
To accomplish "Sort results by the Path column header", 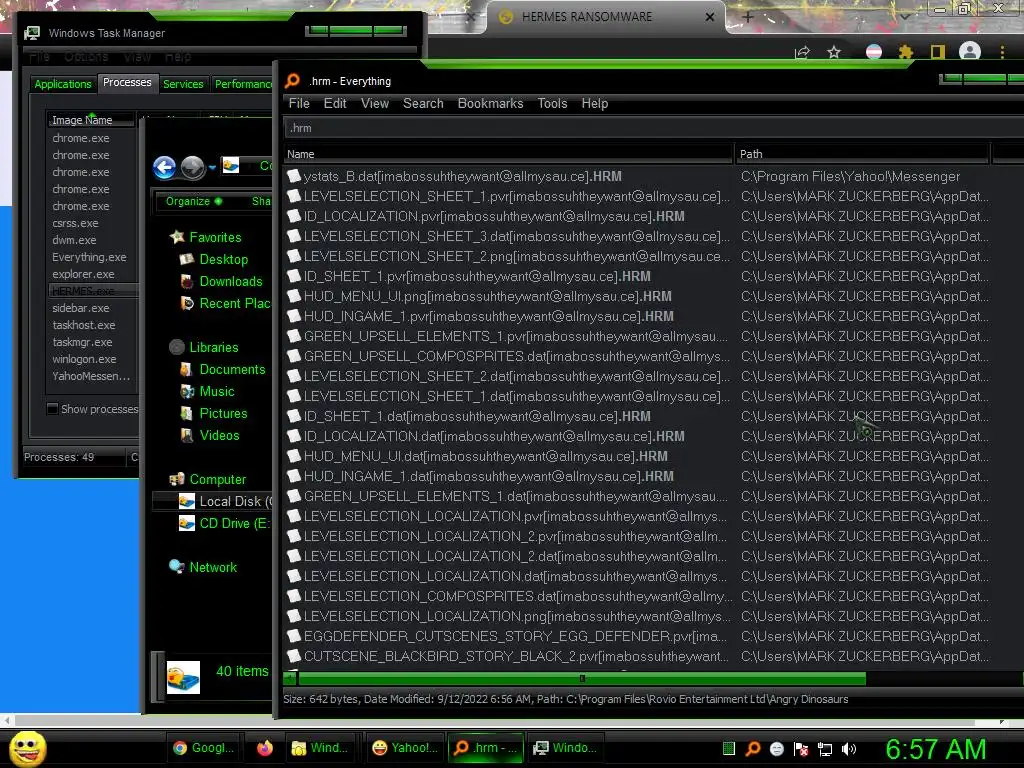I will pyautogui.click(x=862, y=154).
